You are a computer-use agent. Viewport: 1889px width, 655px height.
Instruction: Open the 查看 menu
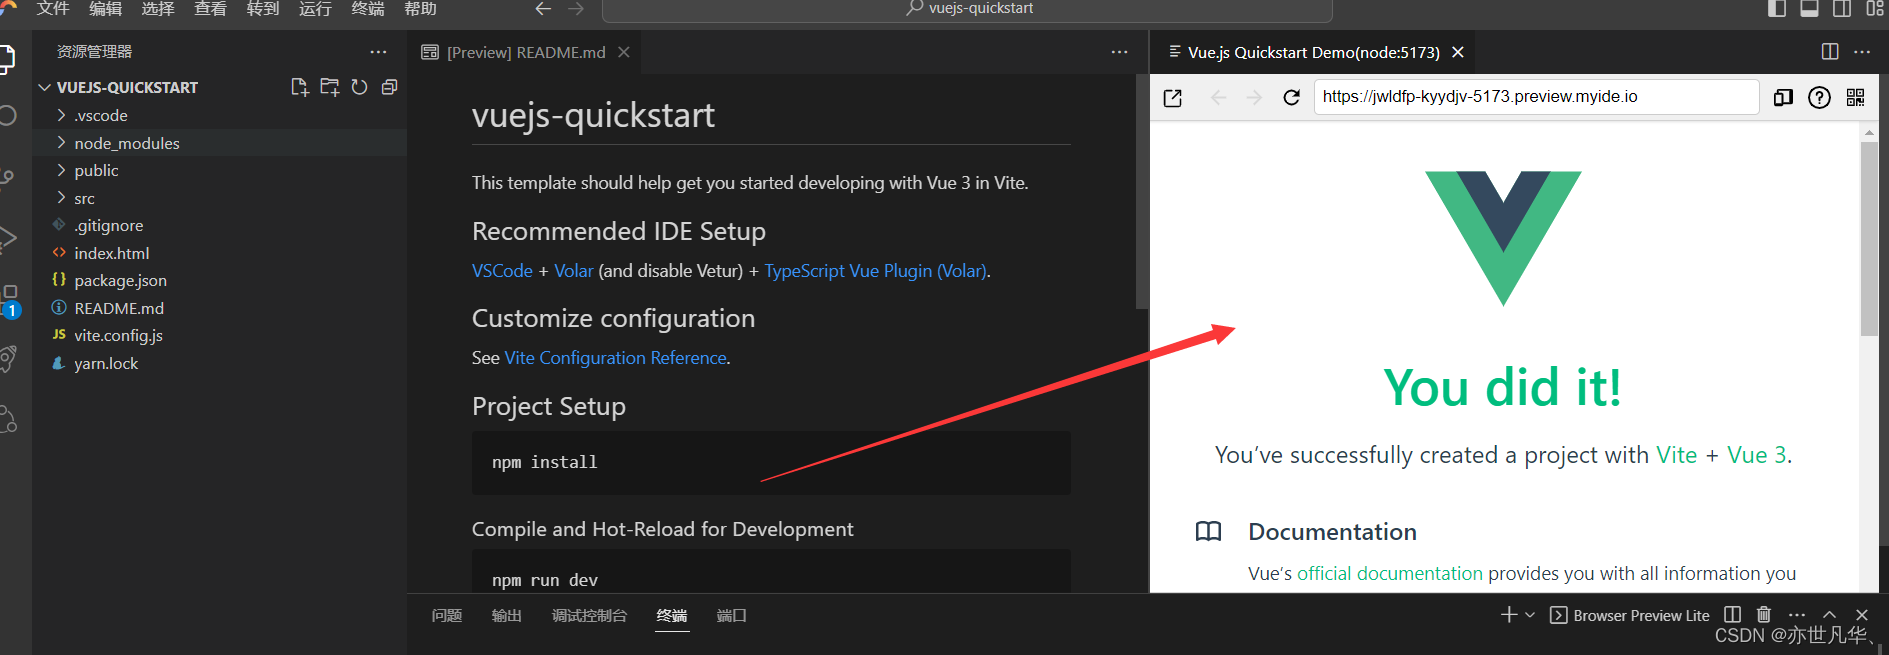(x=210, y=8)
